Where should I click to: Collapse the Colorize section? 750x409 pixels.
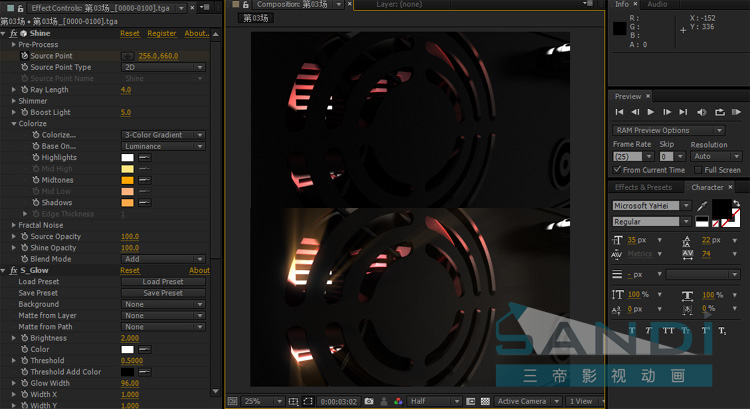[14, 123]
